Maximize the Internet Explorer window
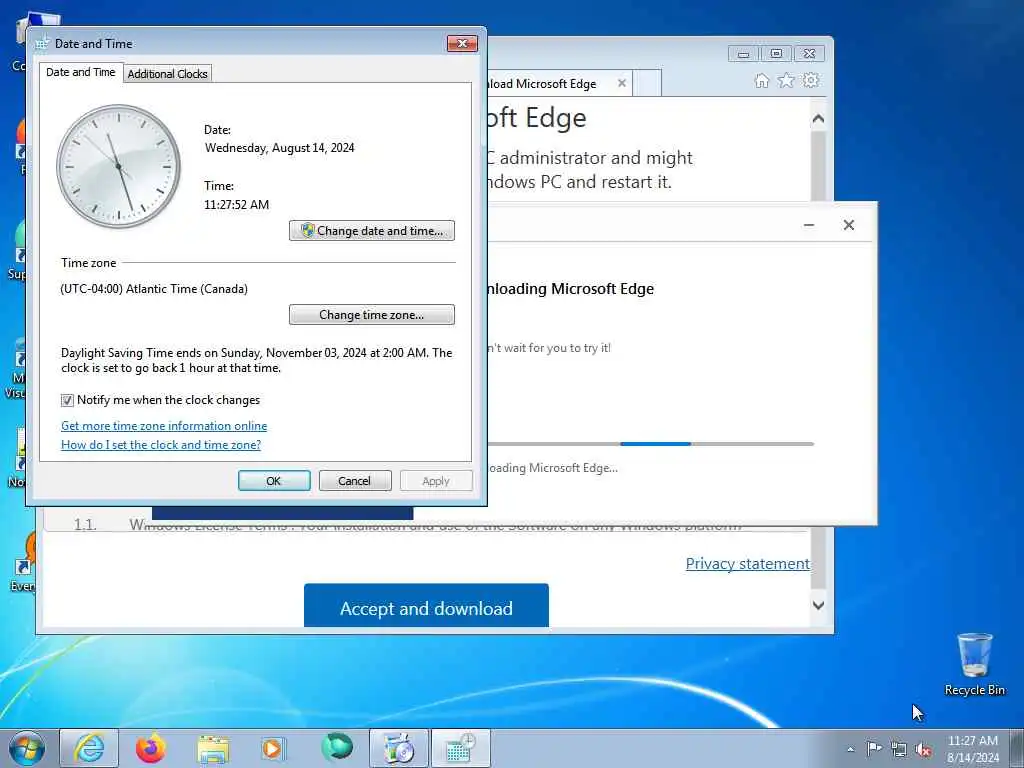 [776, 54]
